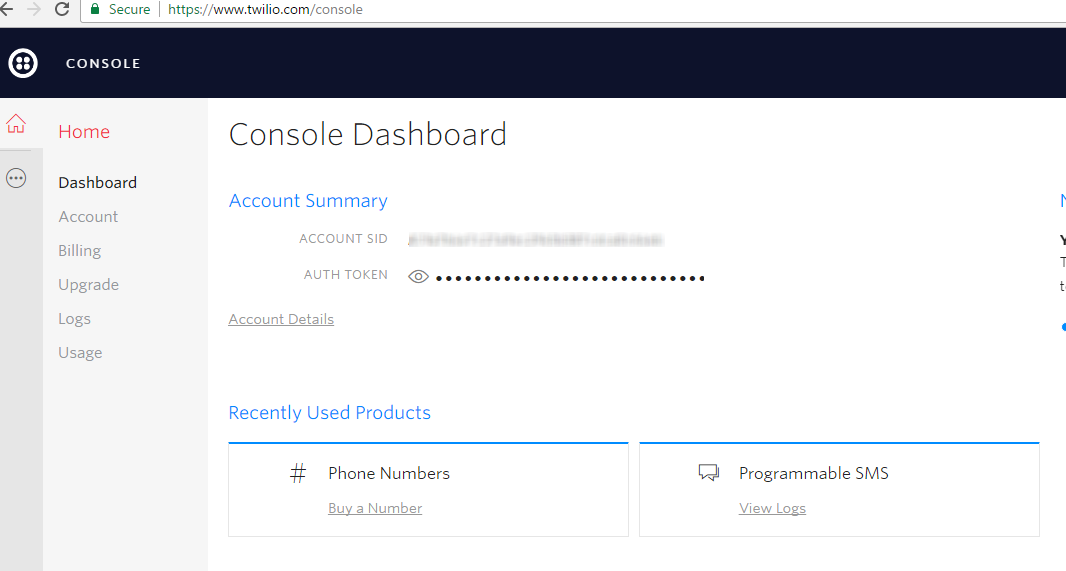
Task: Click the Phone Numbers card title
Action: pyautogui.click(x=389, y=473)
